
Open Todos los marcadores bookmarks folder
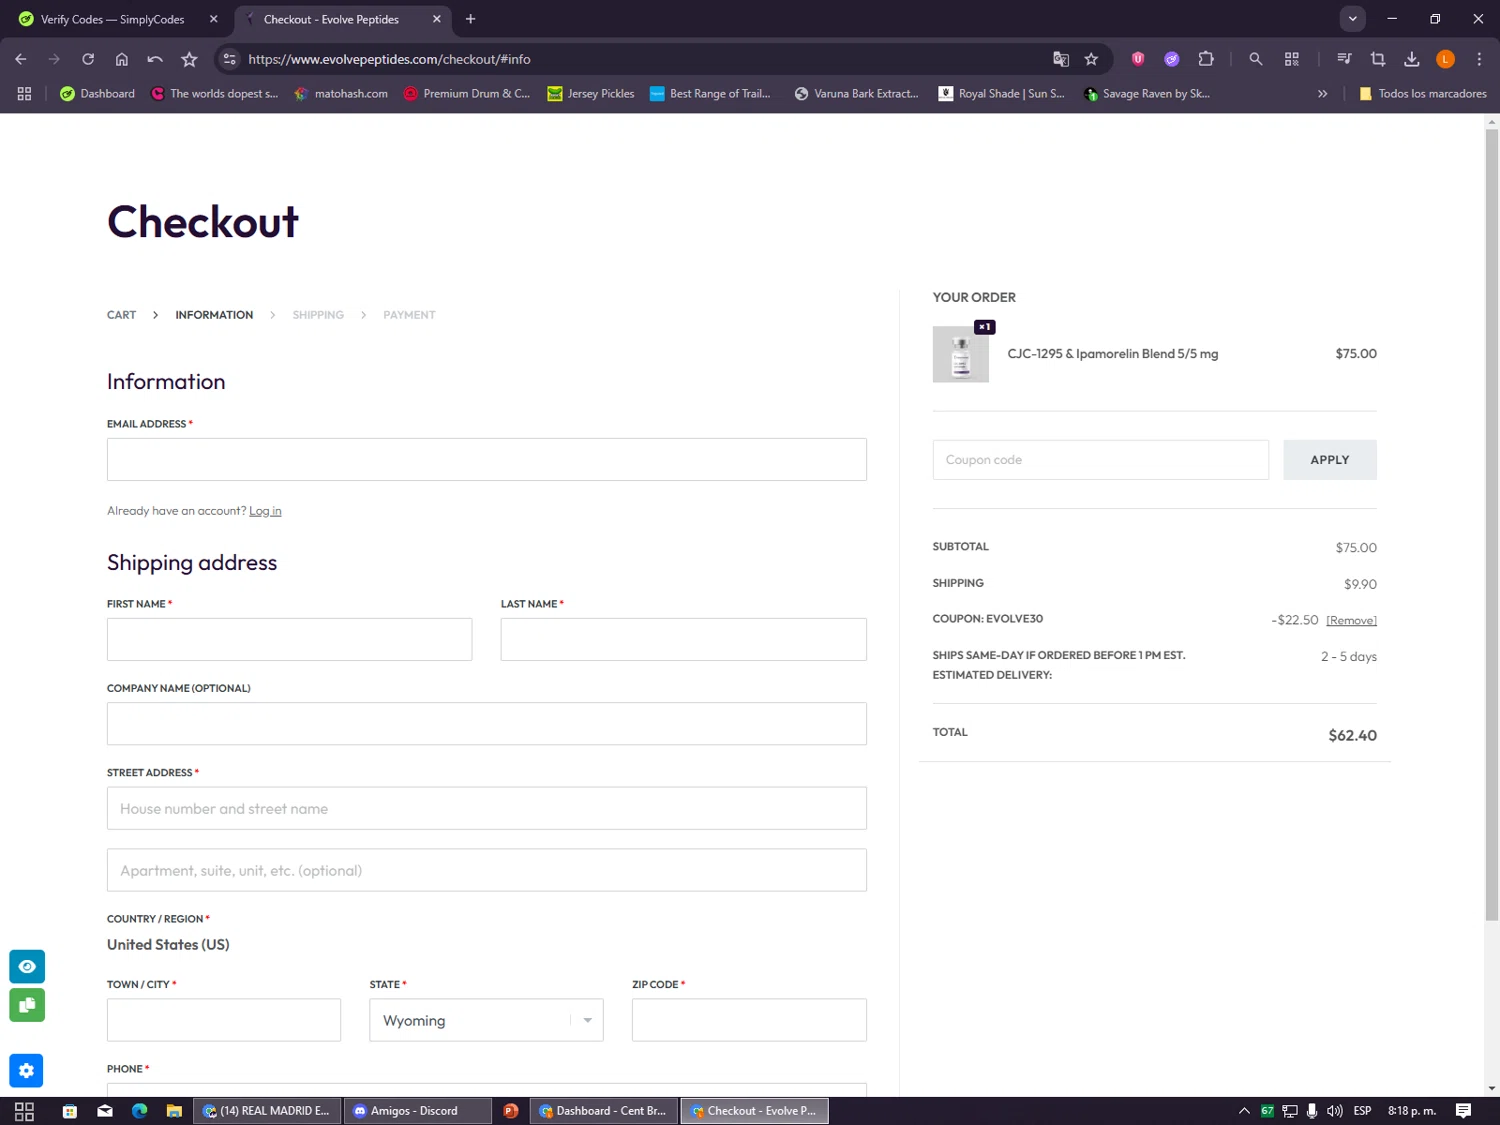coord(1422,93)
